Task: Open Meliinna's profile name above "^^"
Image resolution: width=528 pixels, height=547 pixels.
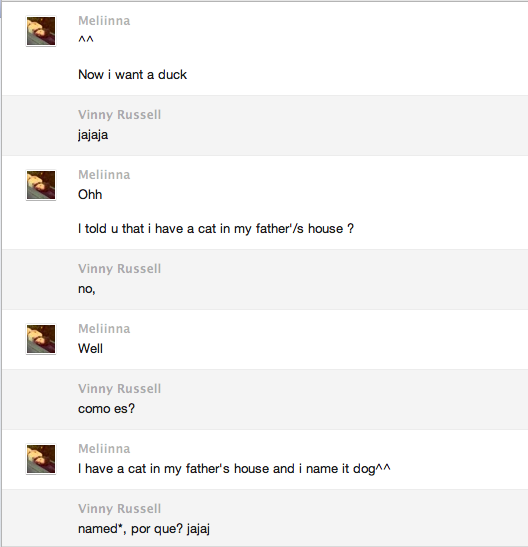Action: point(104,21)
